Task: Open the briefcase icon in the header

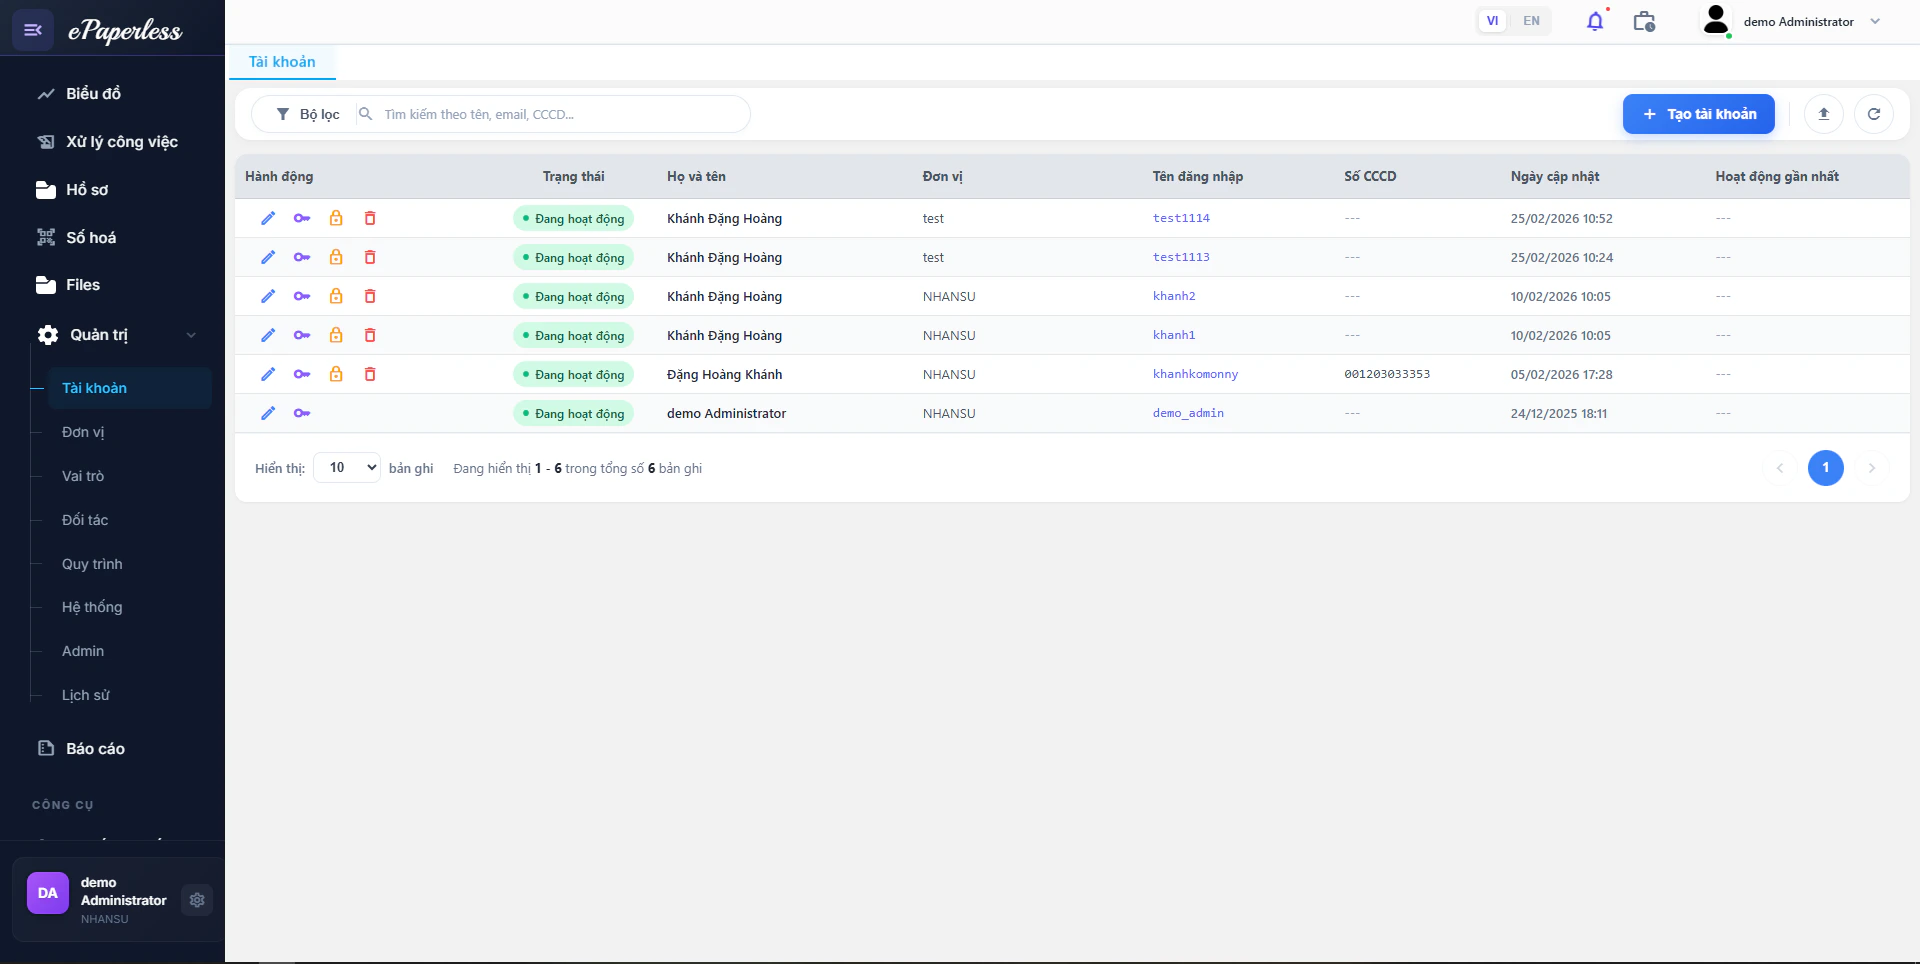Action: [x=1644, y=21]
